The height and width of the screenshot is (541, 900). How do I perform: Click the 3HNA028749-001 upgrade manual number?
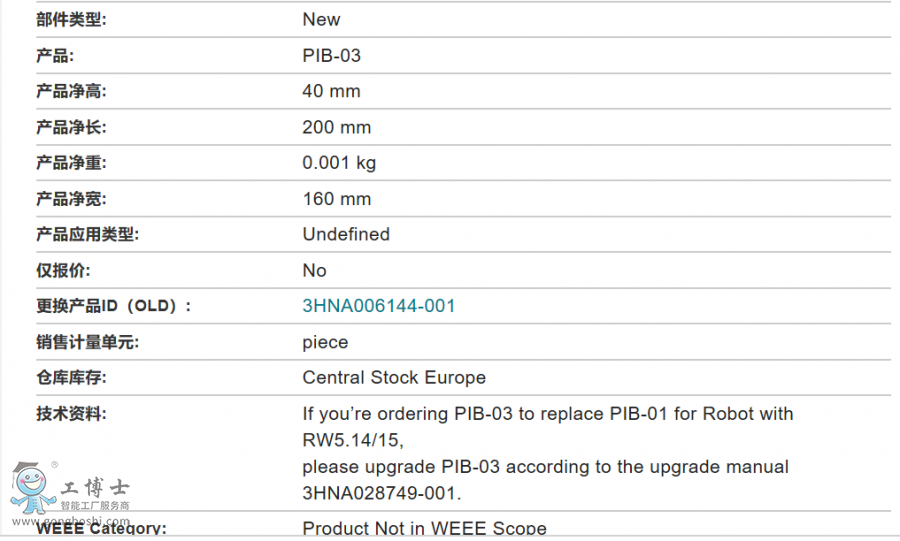pos(380,493)
